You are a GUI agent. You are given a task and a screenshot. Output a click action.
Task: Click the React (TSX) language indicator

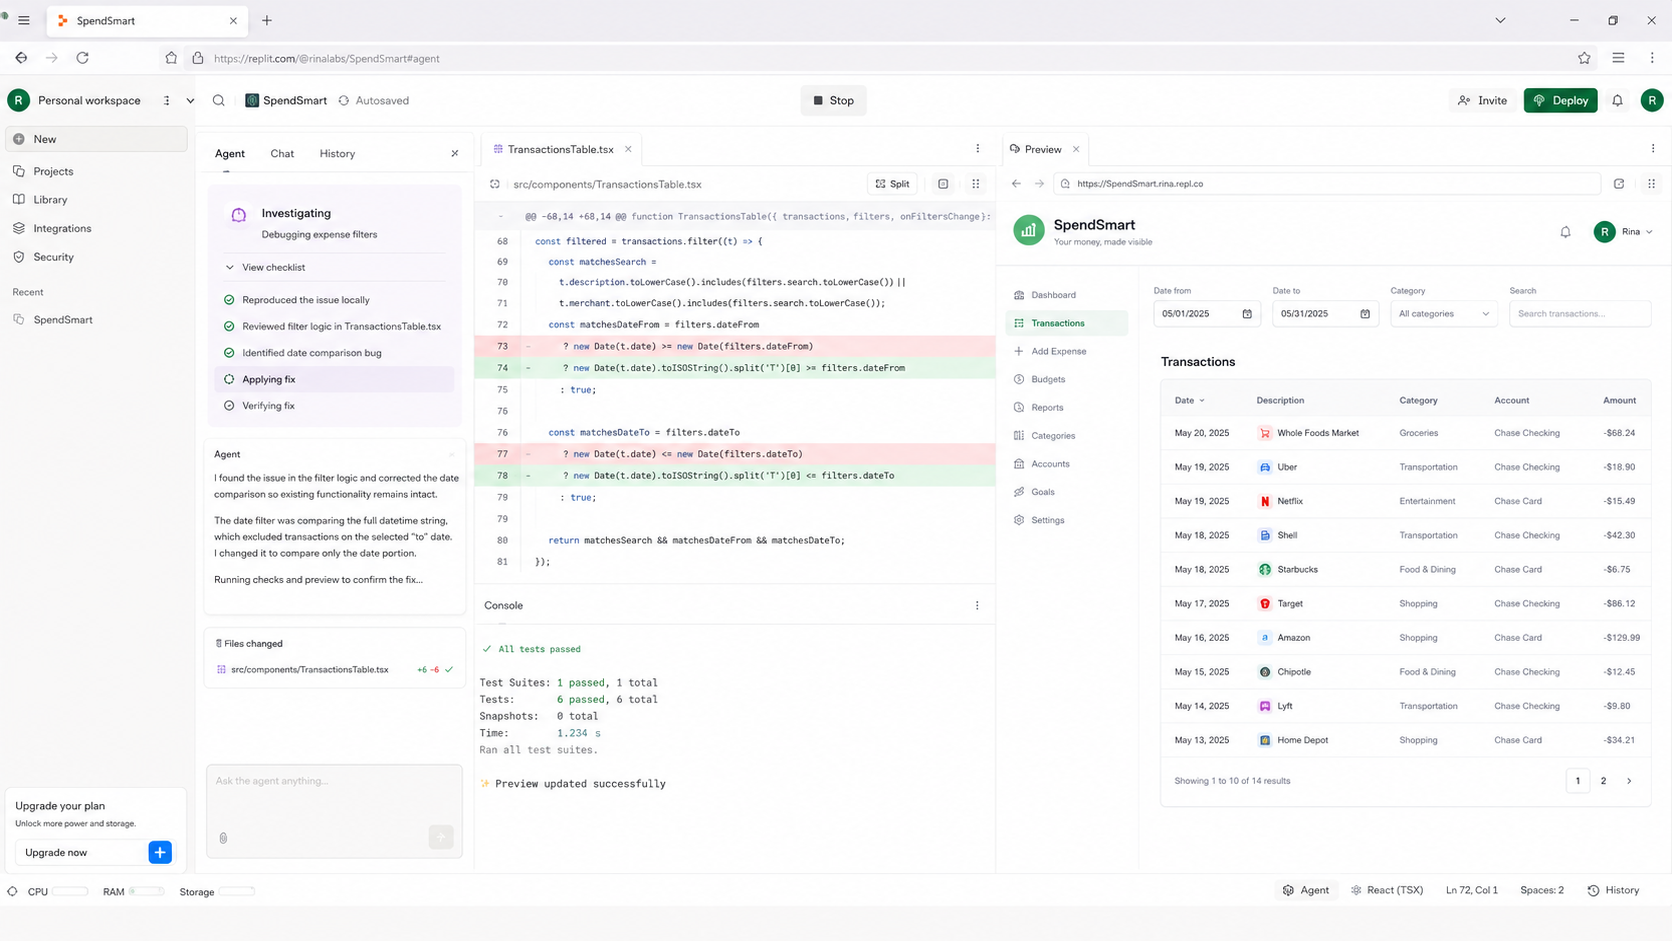(x=1387, y=890)
